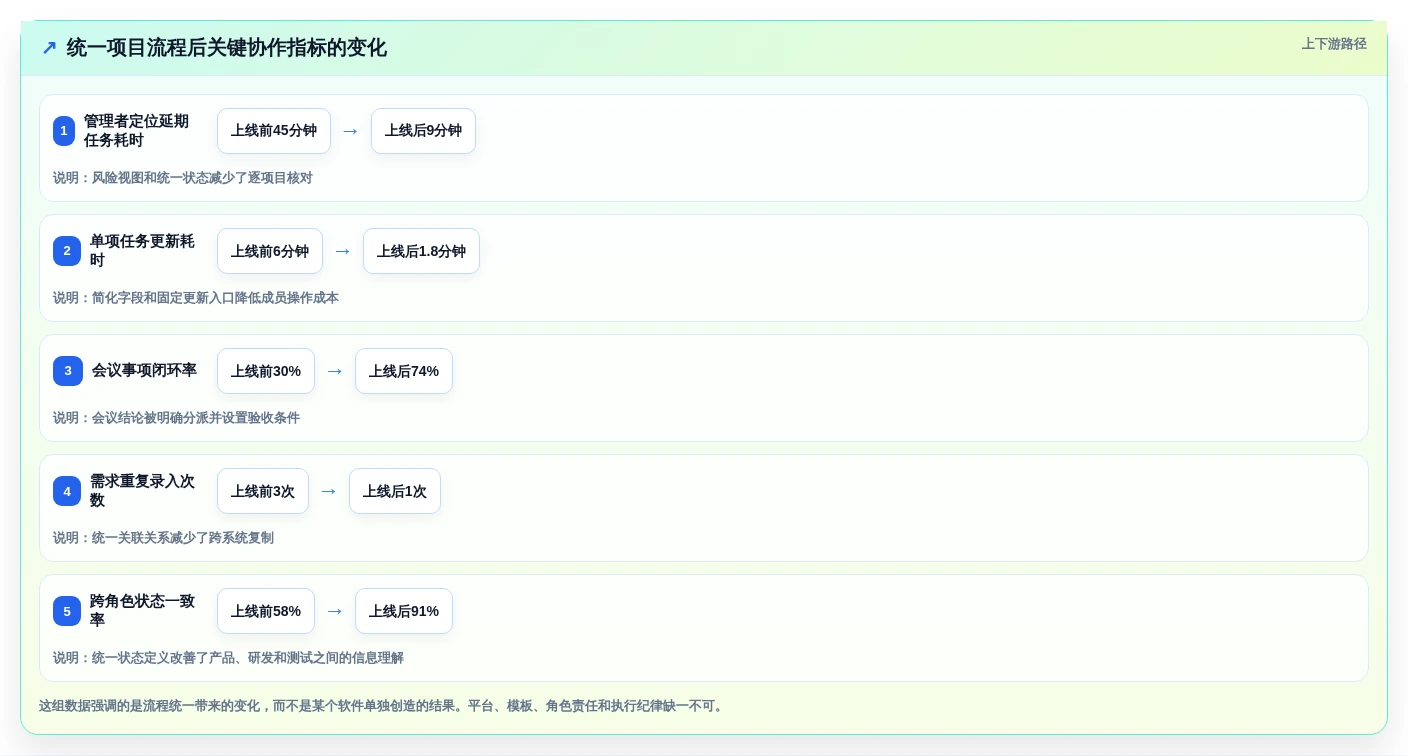The height and width of the screenshot is (756, 1408).
Task: Click number badge 3 for 会议事项闭环率
Action: [68, 371]
